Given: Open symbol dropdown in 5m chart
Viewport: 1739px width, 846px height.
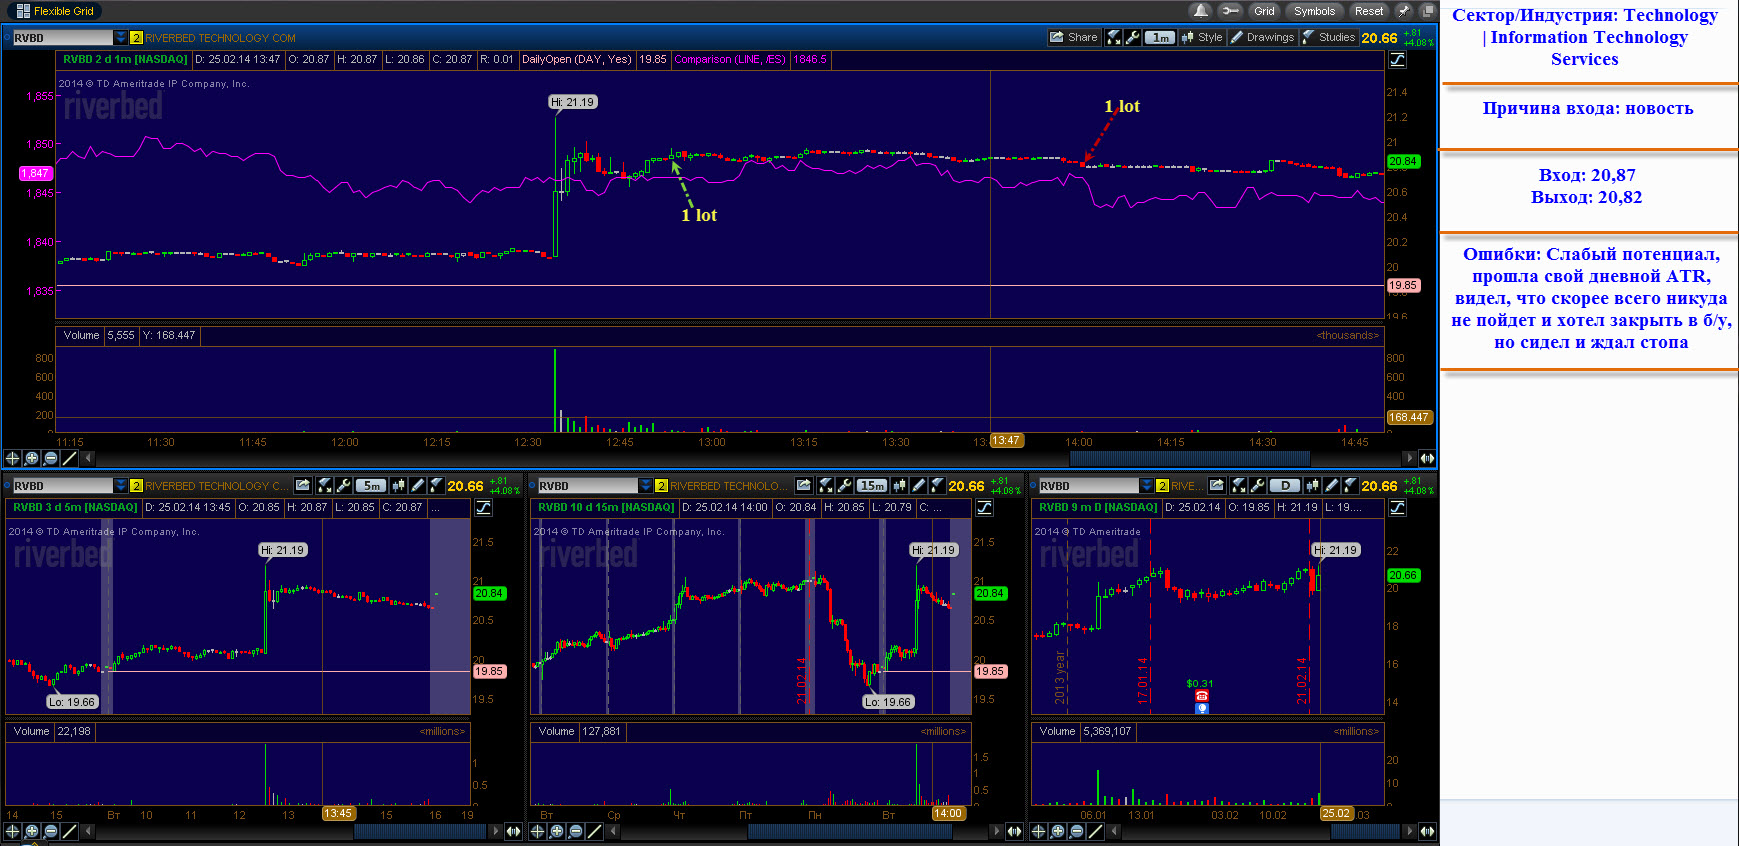Looking at the screenshot, I should point(120,486).
